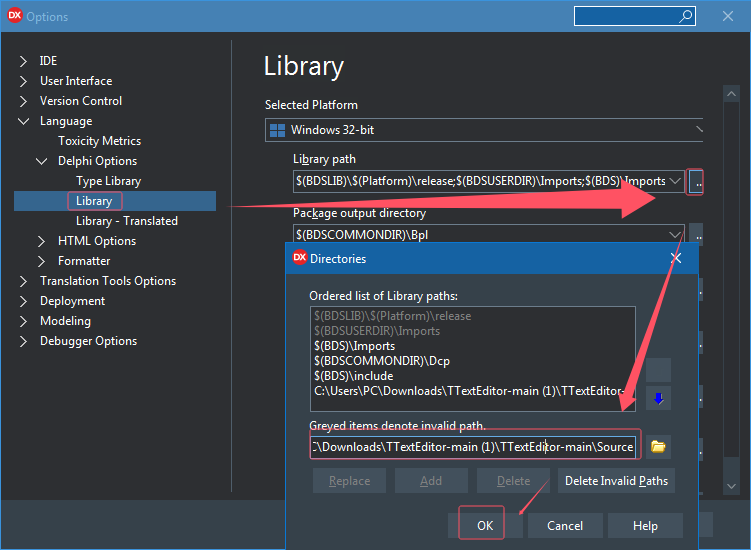
Task: Select the Deployment tree item label
Action: pyautogui.click(x=72, y=301)
